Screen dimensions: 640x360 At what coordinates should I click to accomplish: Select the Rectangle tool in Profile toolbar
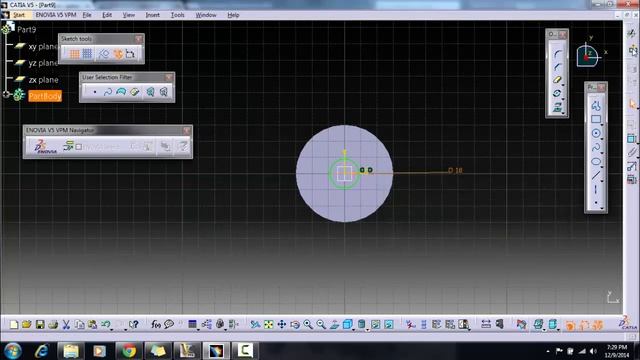596,119
